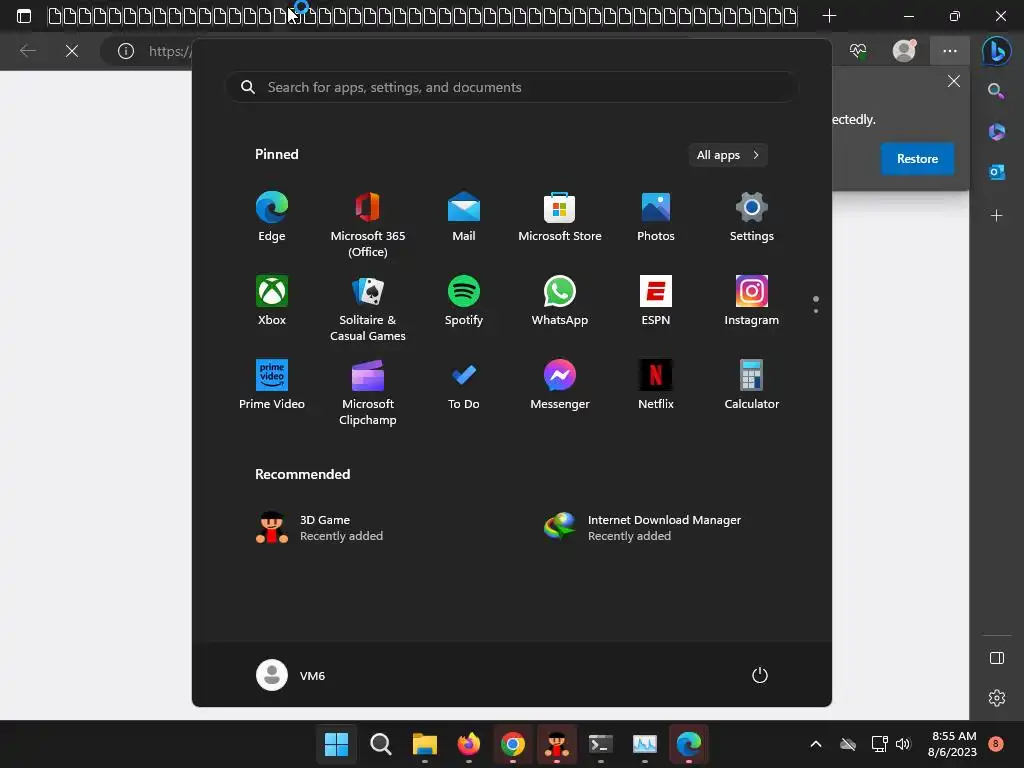
Task: Open File Explorer from taskbar
Action: point(424,744)
